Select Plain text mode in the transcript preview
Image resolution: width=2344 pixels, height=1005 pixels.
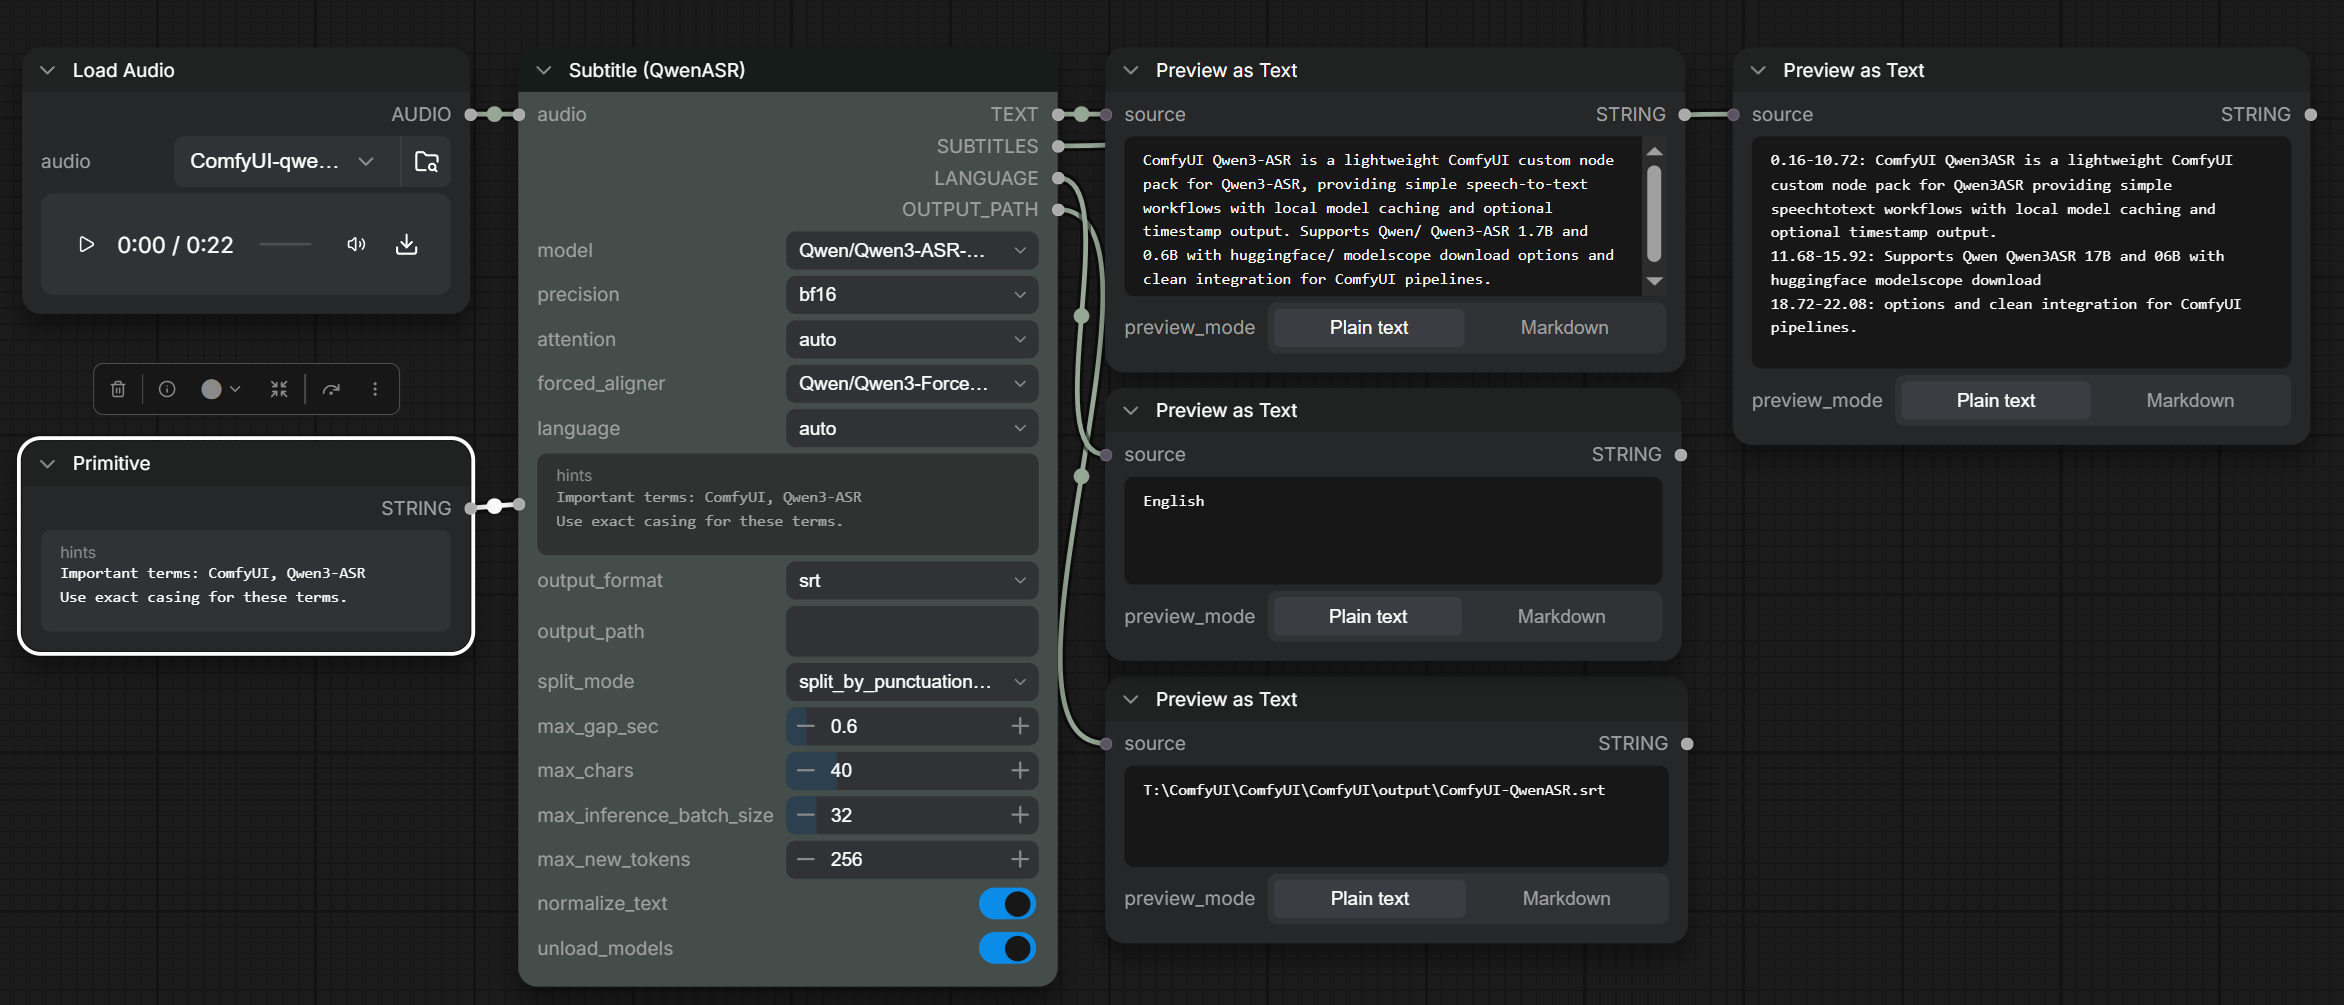tap(1369, 328)
